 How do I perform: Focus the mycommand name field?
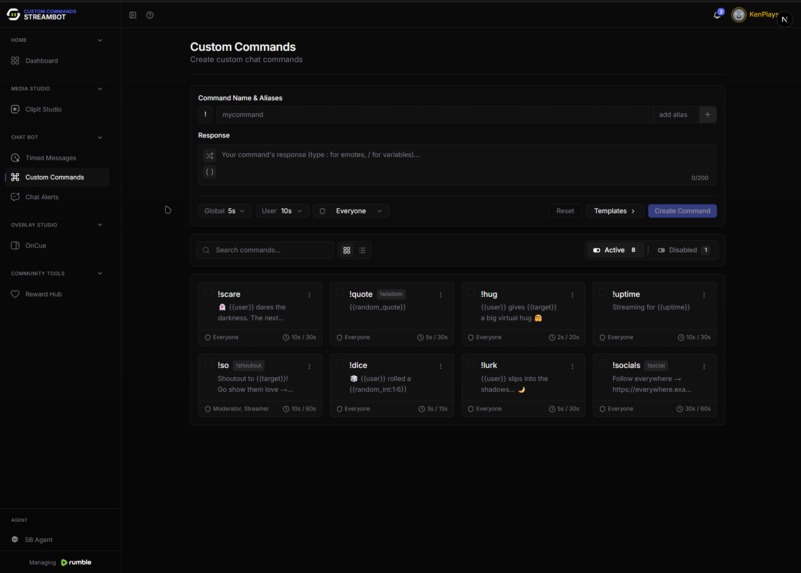[x=434, y=115]
